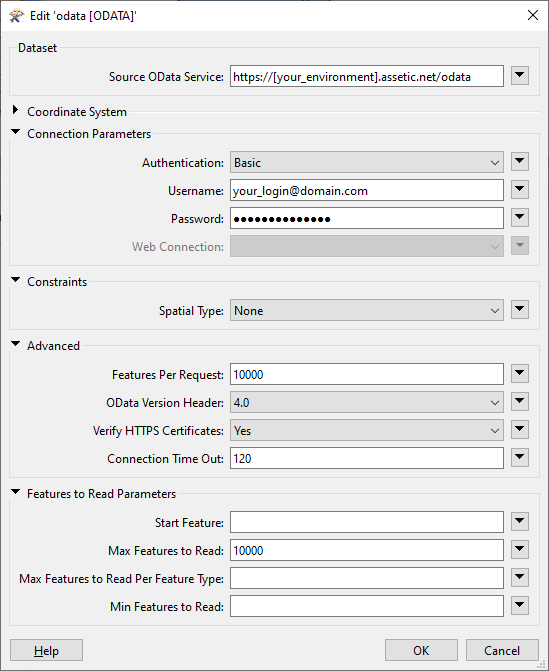
Task: Collapse the Features to Read Parameters section
Action: [15, 492]
